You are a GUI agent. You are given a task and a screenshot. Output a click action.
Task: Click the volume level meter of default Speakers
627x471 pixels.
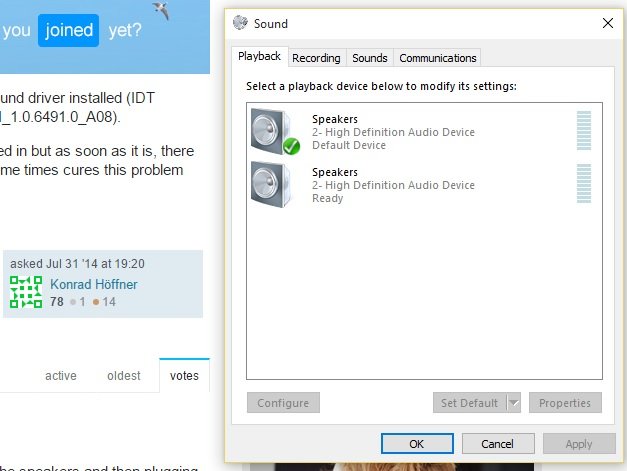[x=584, y=131]
